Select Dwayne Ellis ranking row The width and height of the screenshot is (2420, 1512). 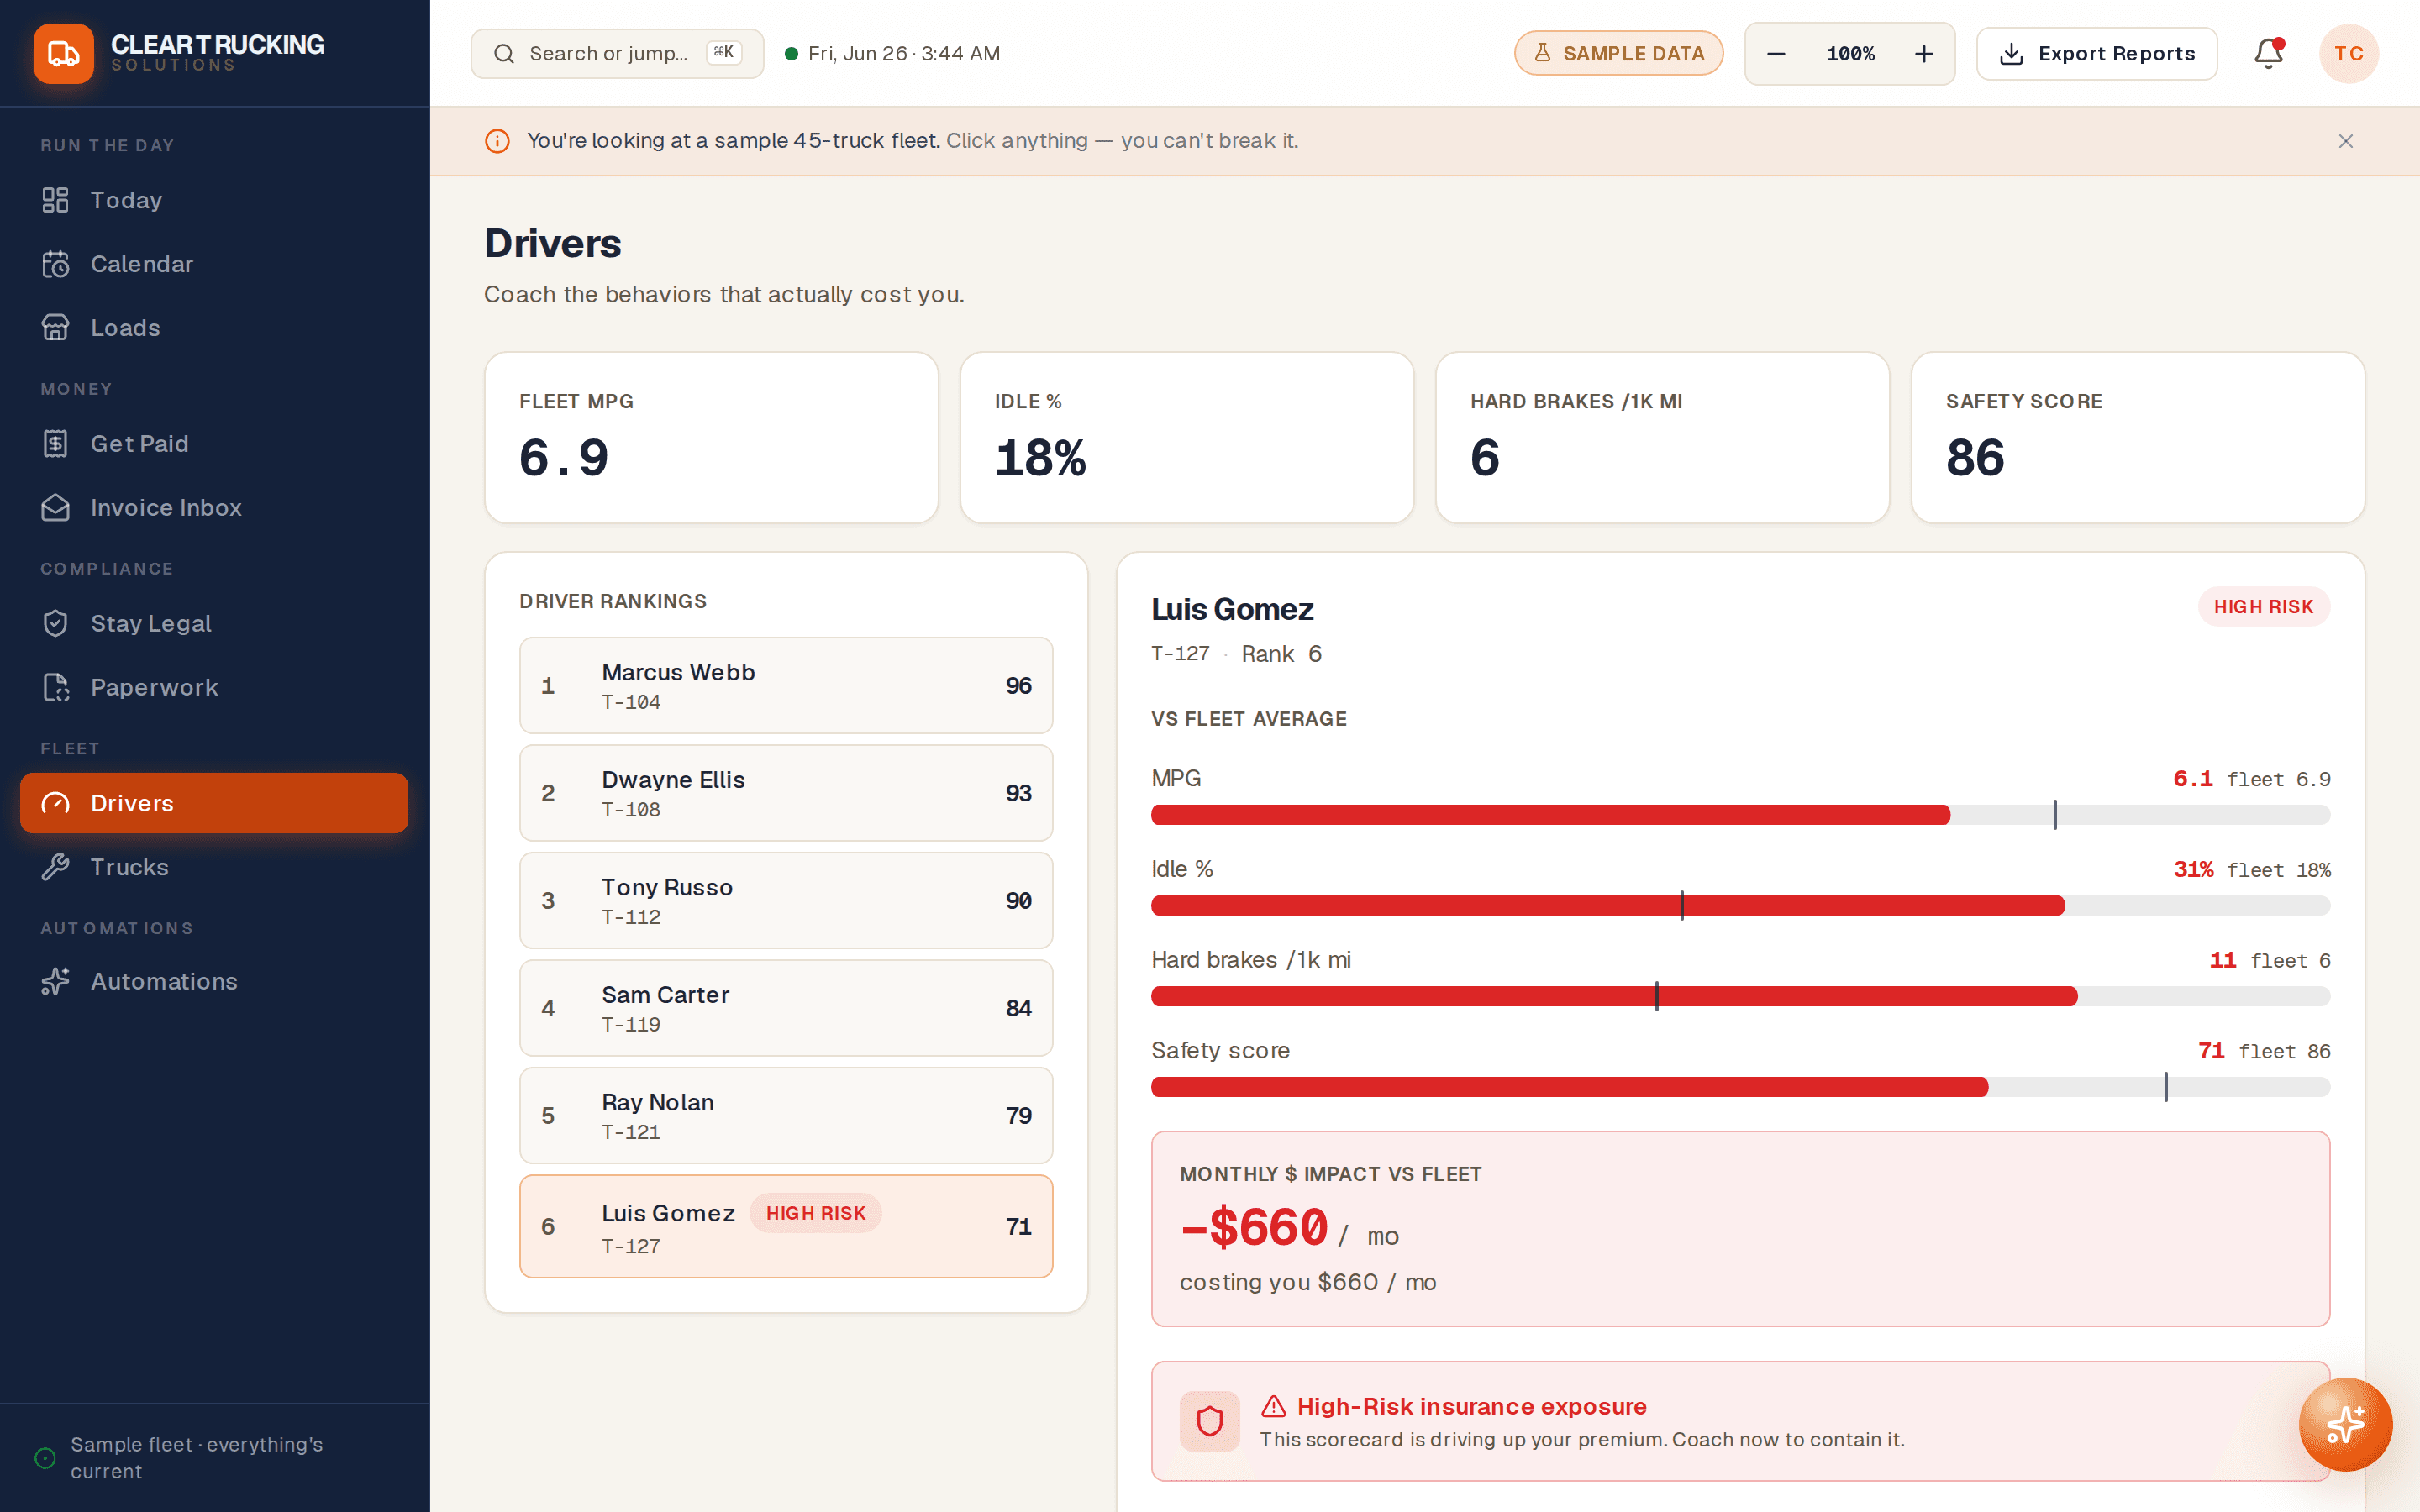tap(786, 793)
